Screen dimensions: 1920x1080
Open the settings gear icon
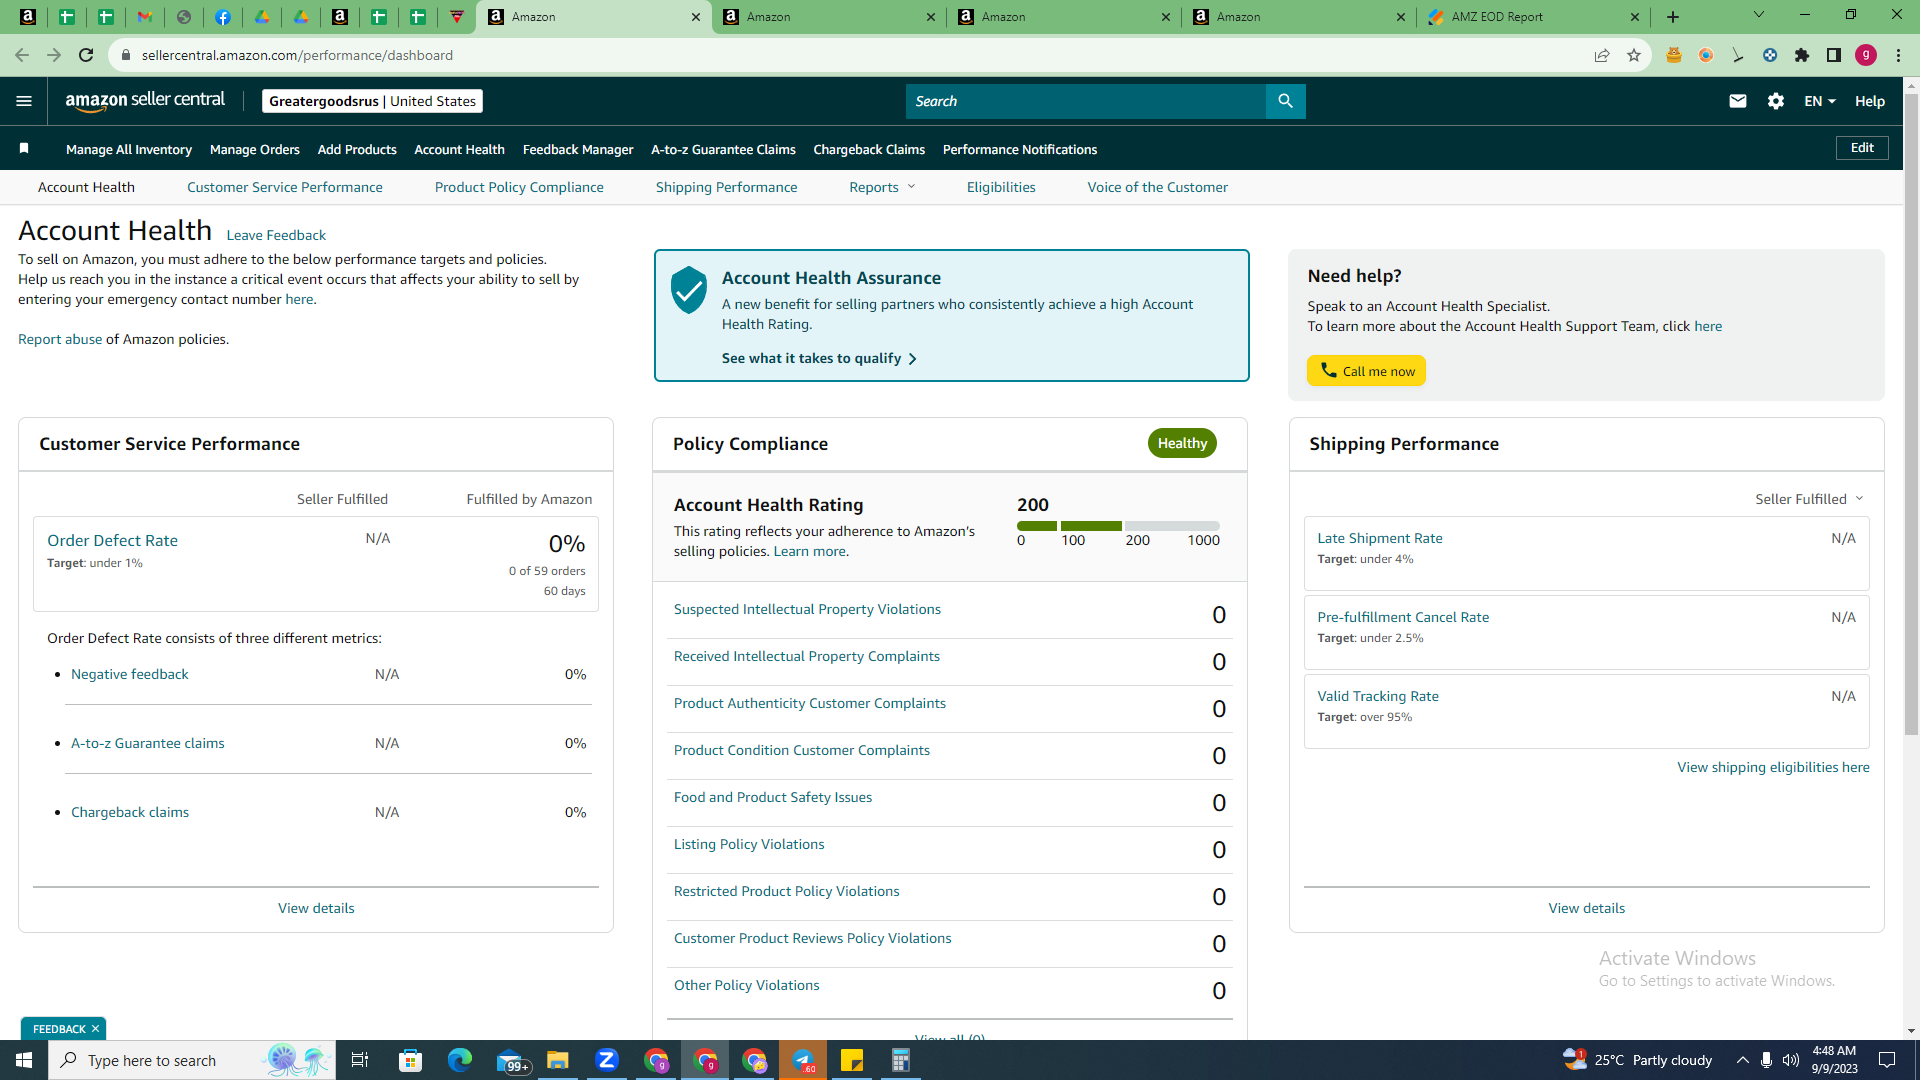tap(1776, 101)
